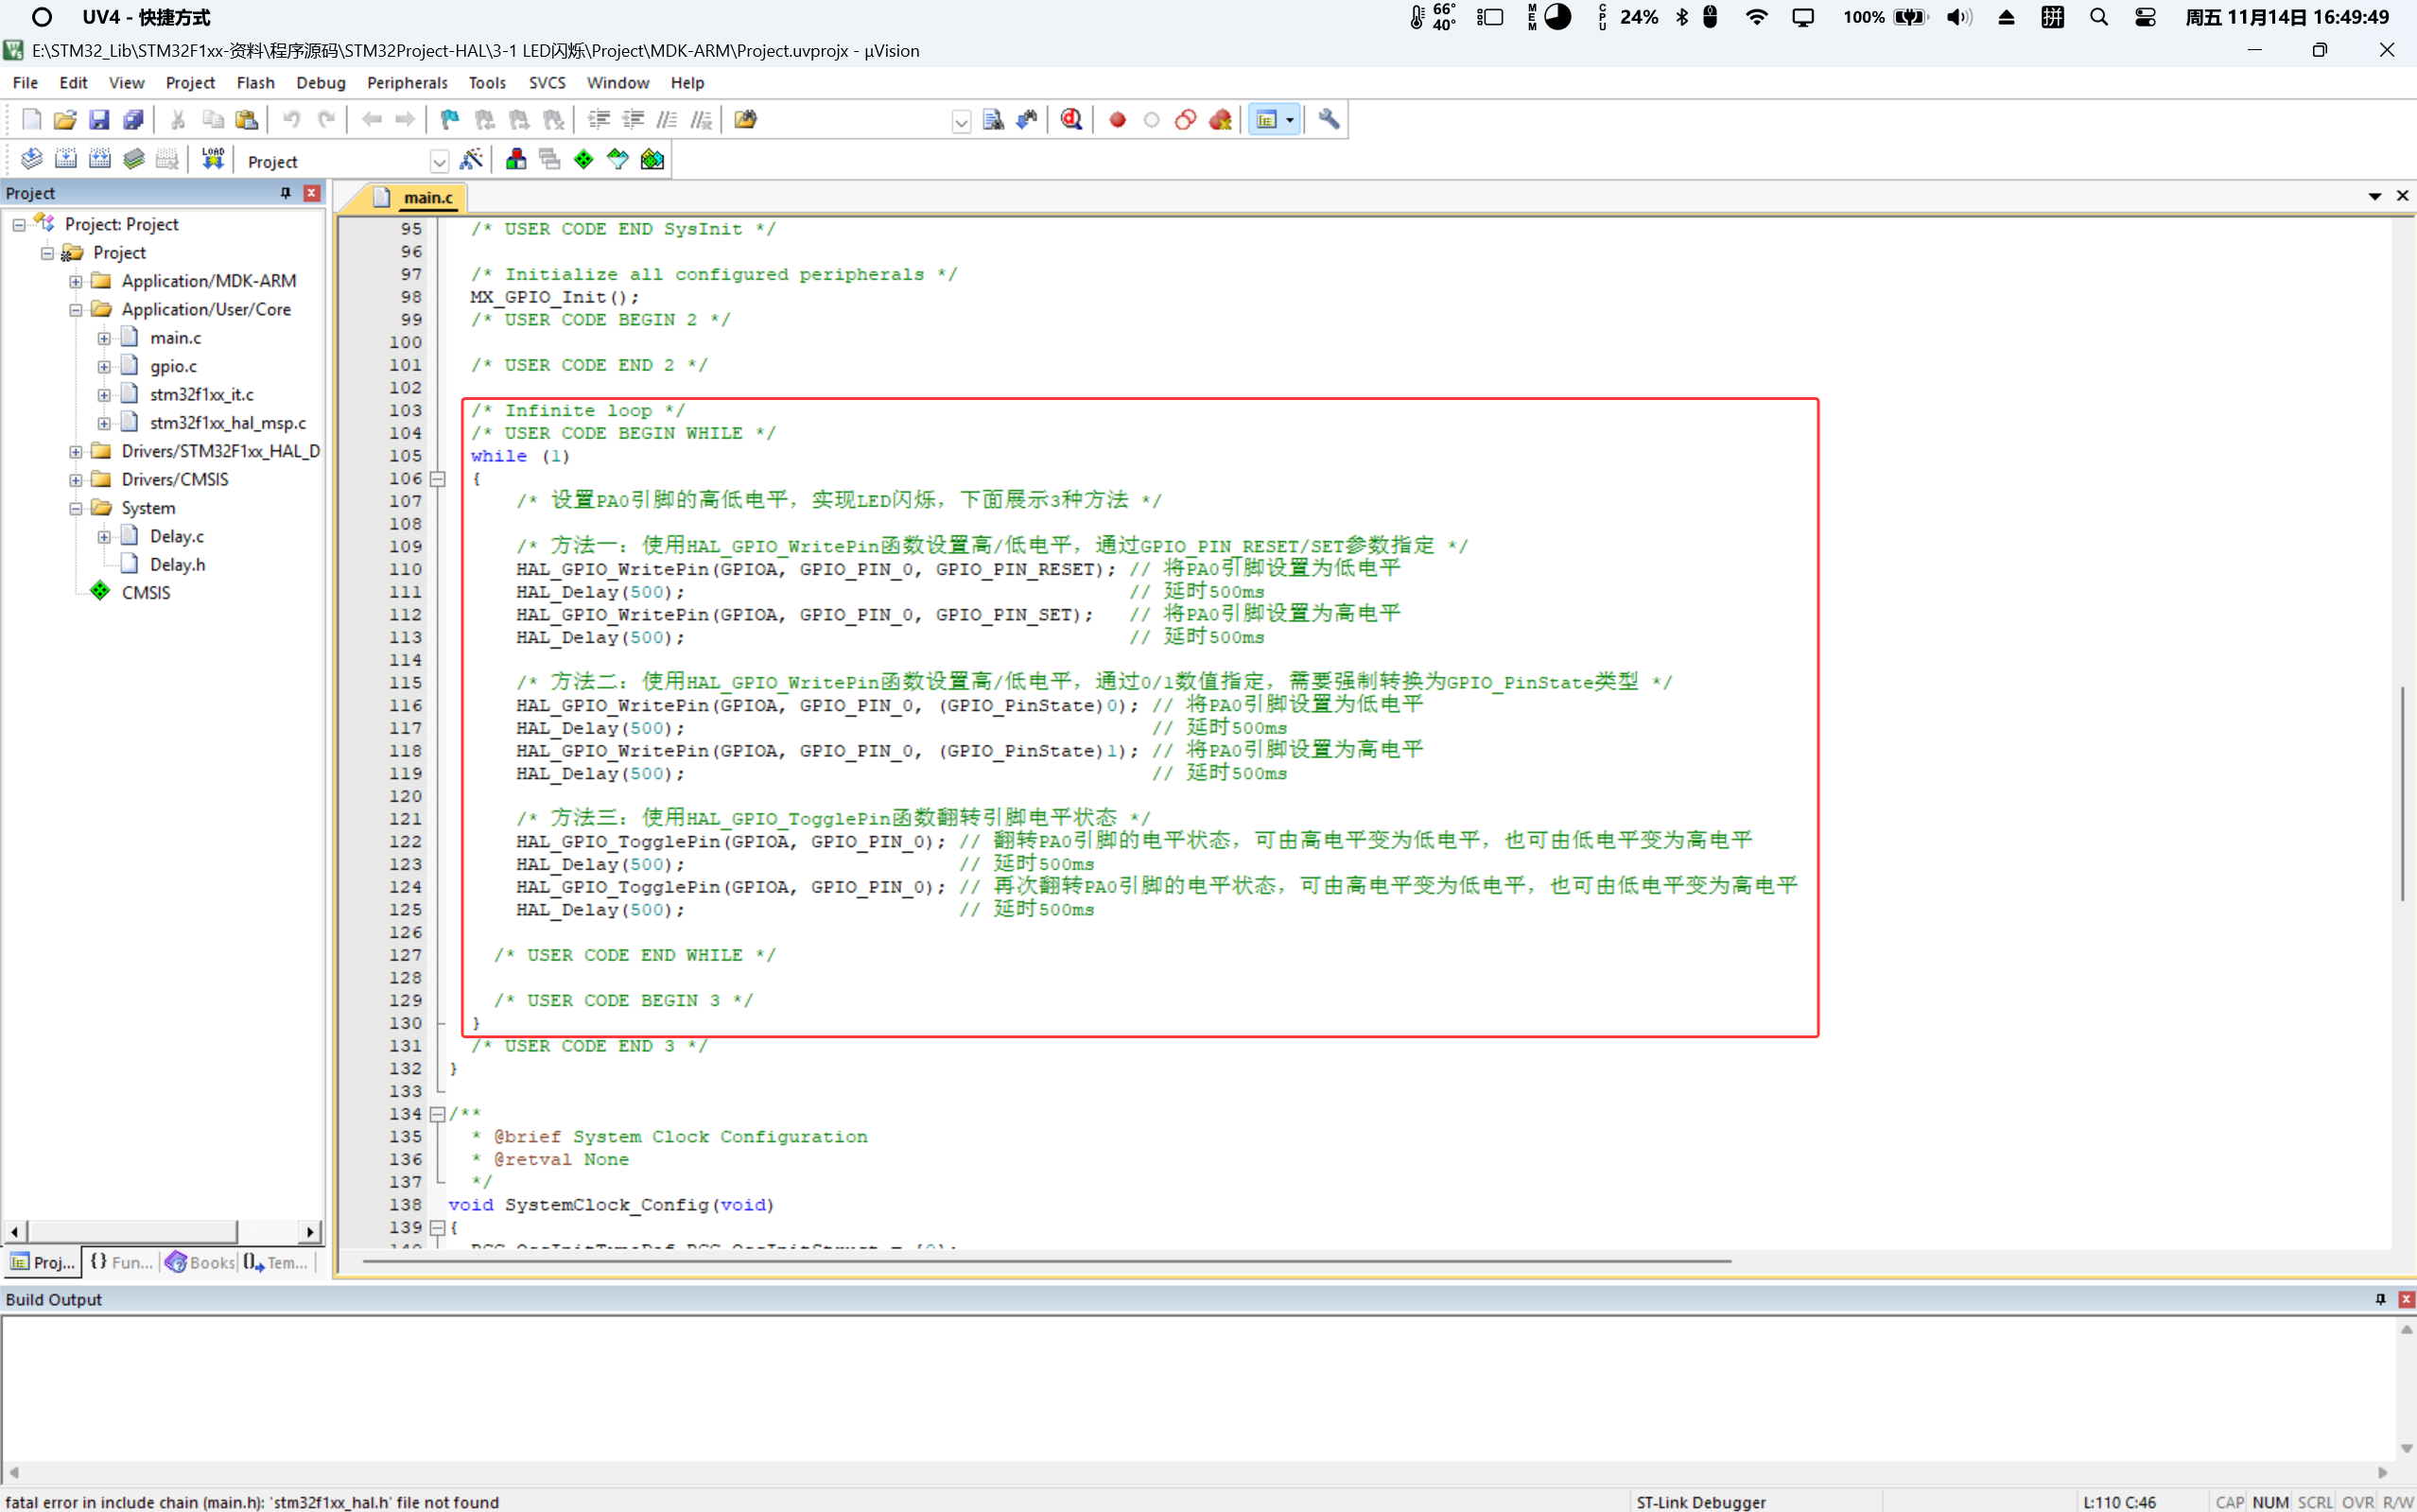Click the Manage Run-Time Environment green diamond

583,160
